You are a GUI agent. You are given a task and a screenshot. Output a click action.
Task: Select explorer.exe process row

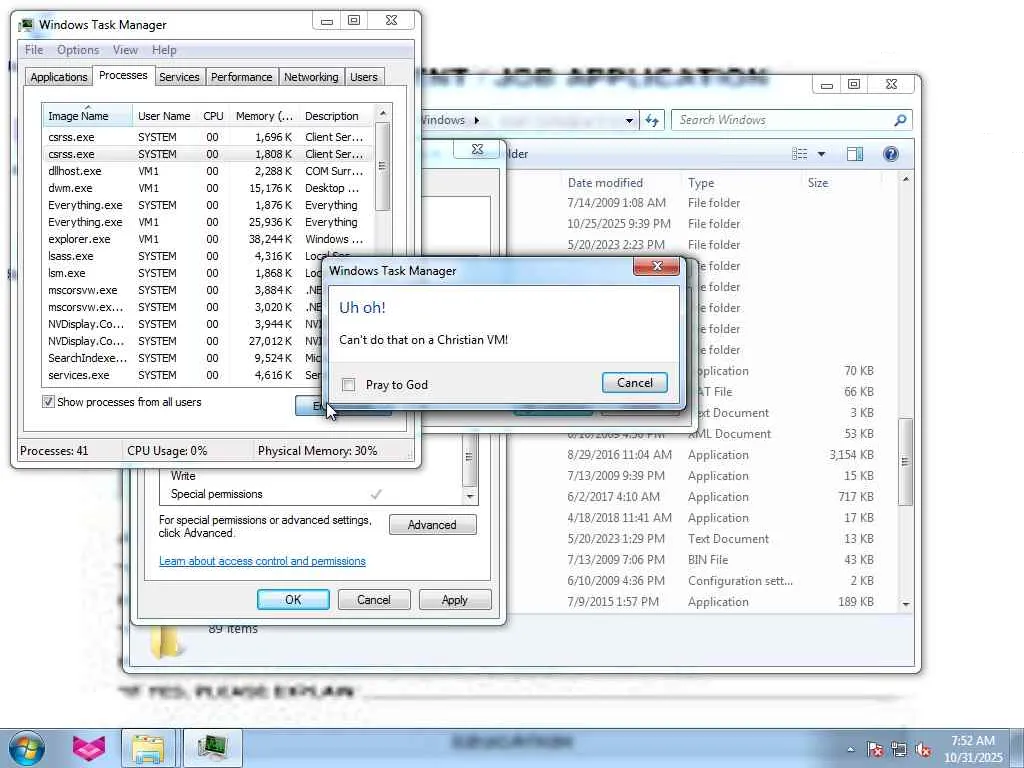click(208, 239)
